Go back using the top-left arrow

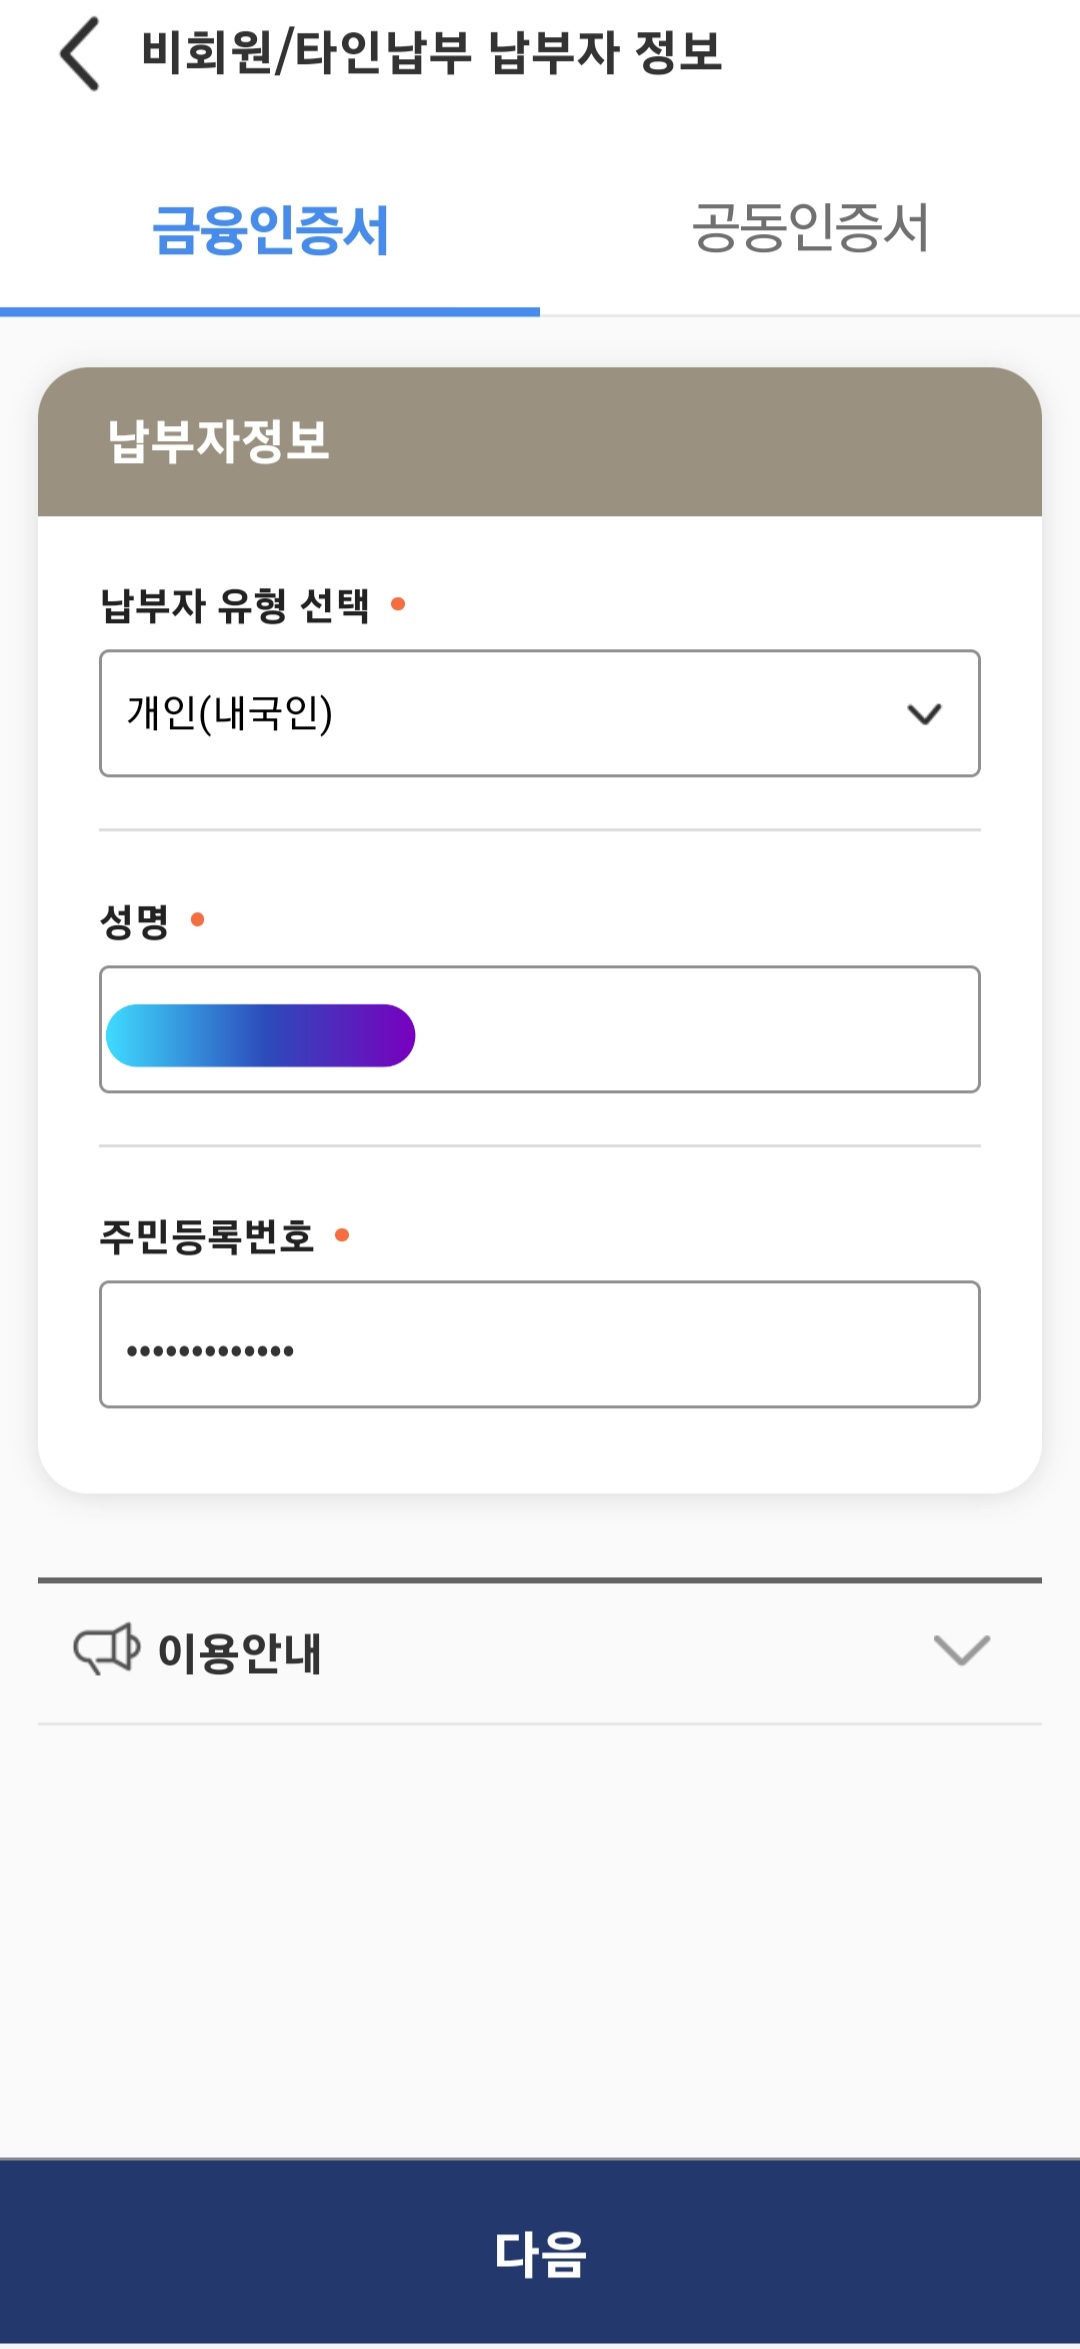80,54
